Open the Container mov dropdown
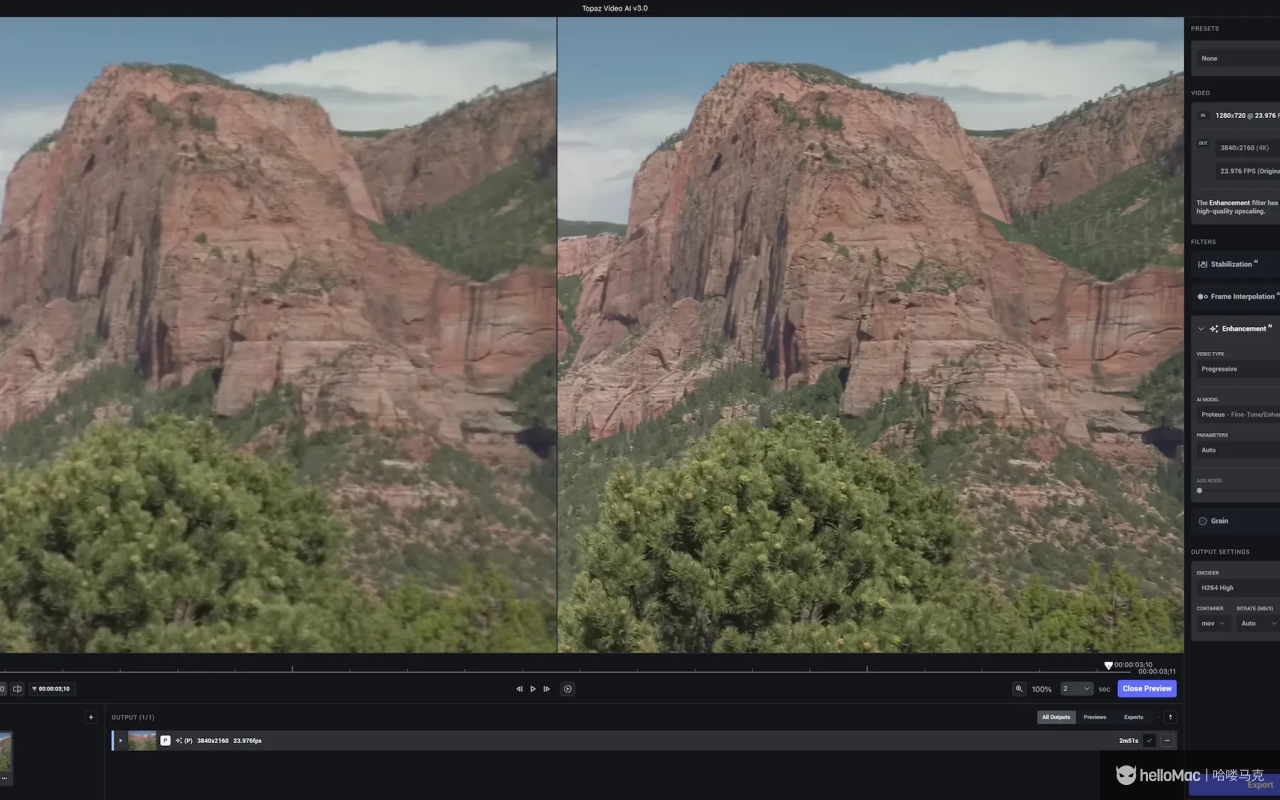This screenshot has width=1280, height=800. tap(1213, 623)
